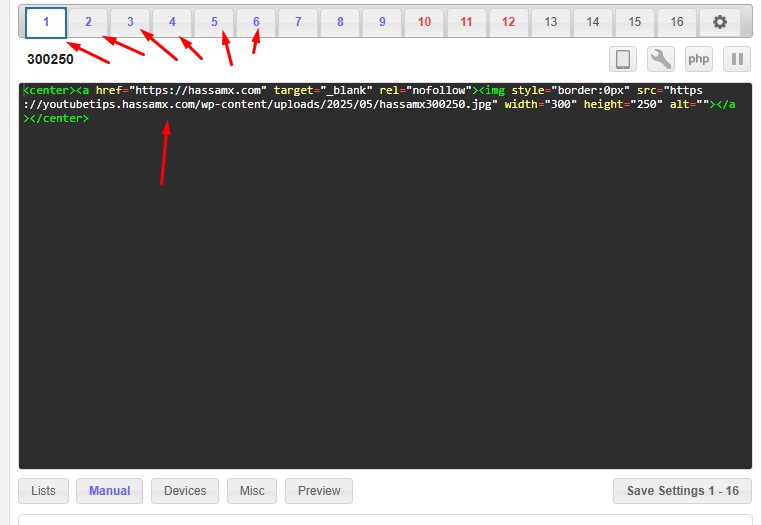Pause block insertion with pause icon

point(737,59)
